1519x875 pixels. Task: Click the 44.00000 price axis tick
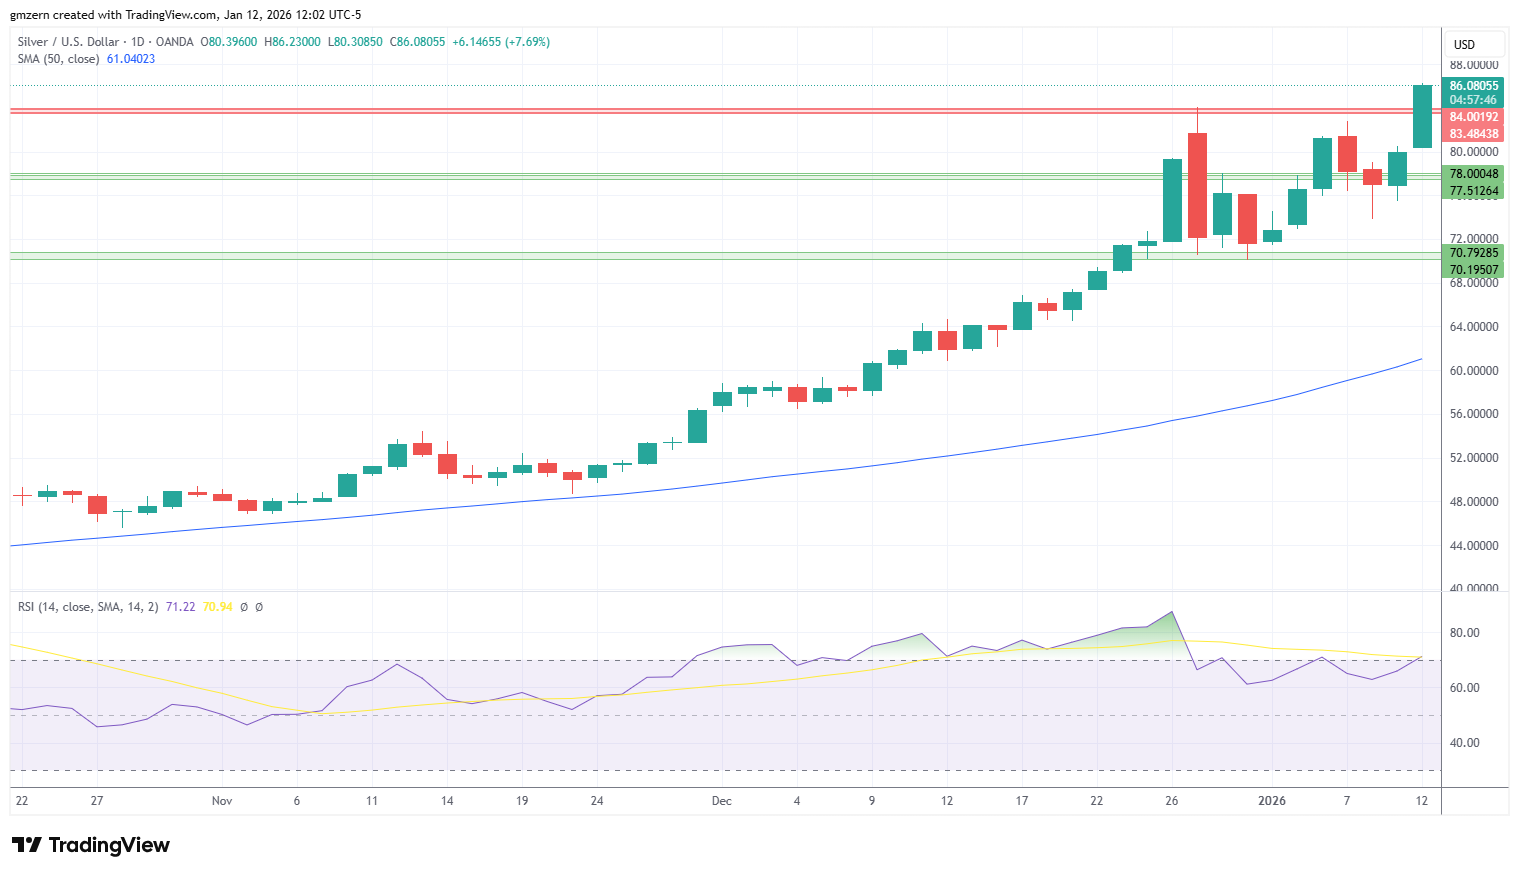click(x=1474, y=546)
